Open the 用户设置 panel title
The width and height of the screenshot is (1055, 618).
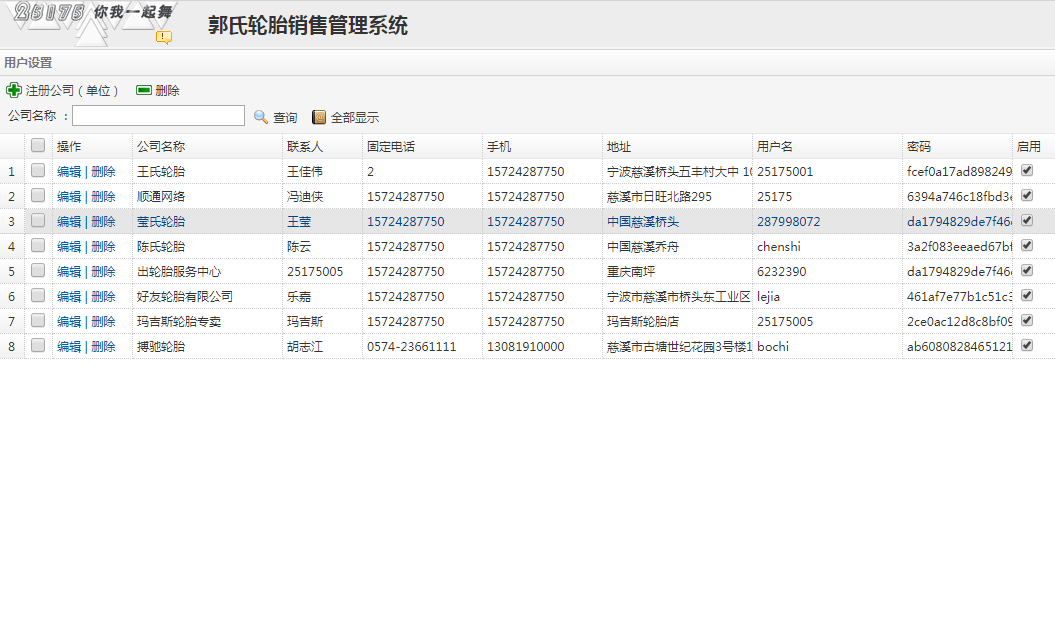[28, 63]
